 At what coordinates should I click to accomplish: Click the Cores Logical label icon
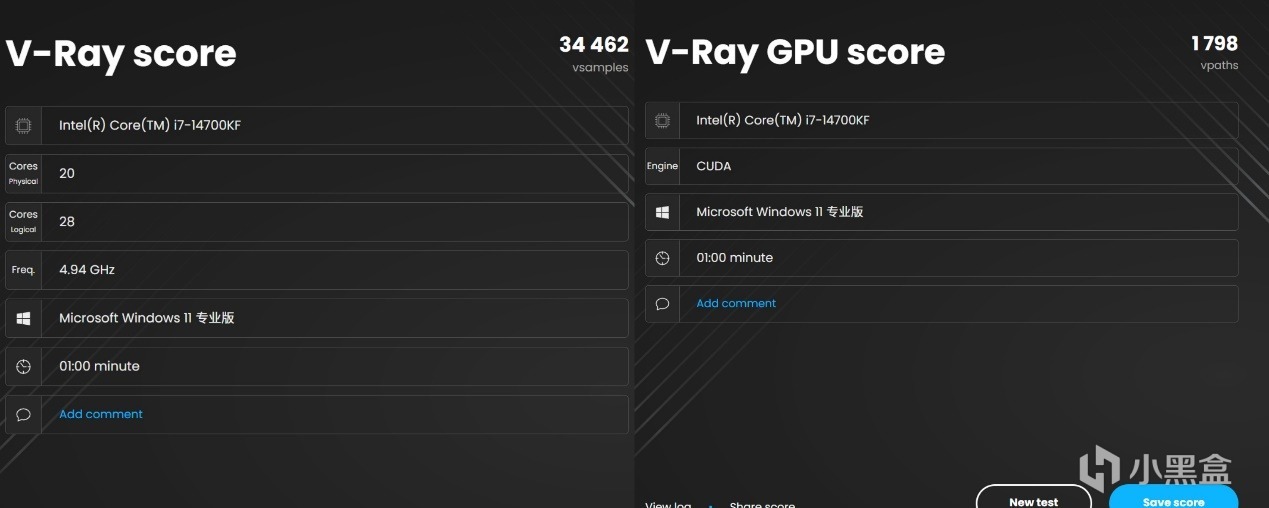tap(23, 221)
